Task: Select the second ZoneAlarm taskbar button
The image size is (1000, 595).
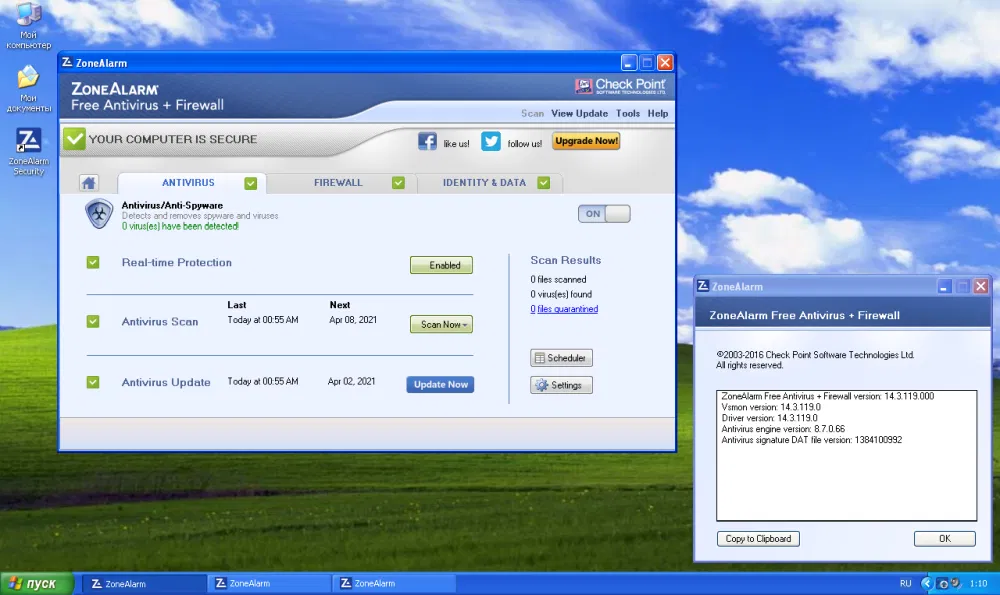Action: (x=269, y=584)
